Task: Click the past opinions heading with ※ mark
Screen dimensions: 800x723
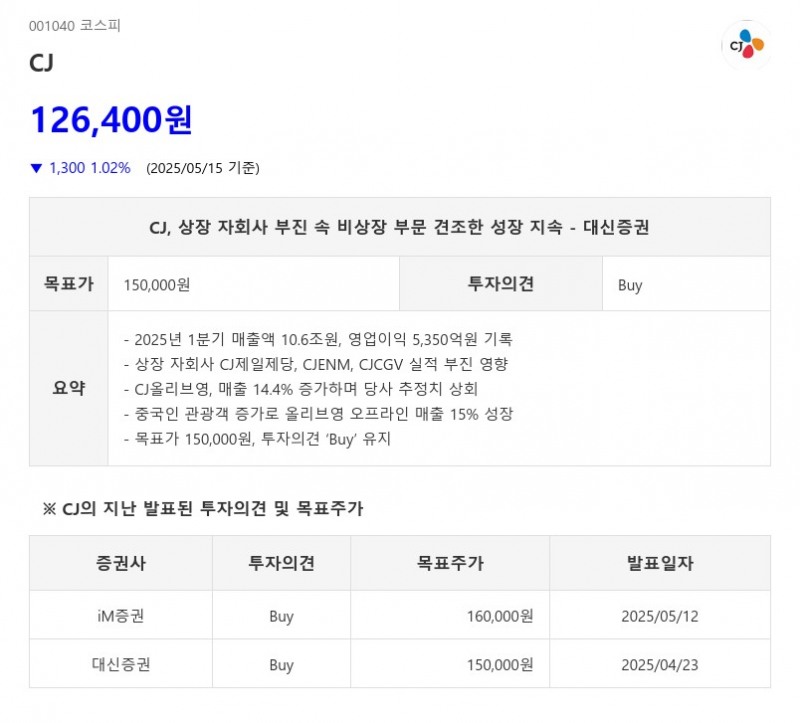Action: click(x=197, y=508)
